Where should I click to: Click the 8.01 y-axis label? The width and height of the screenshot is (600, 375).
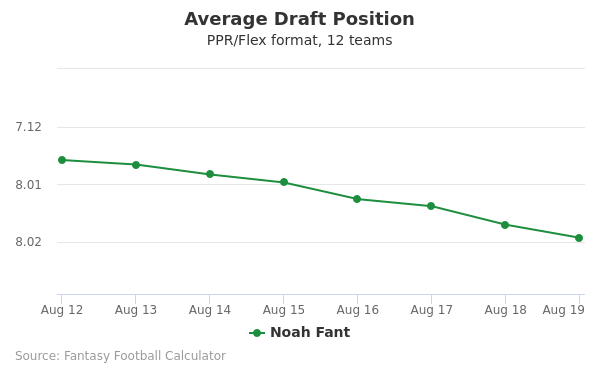click(x=28, y=185)
